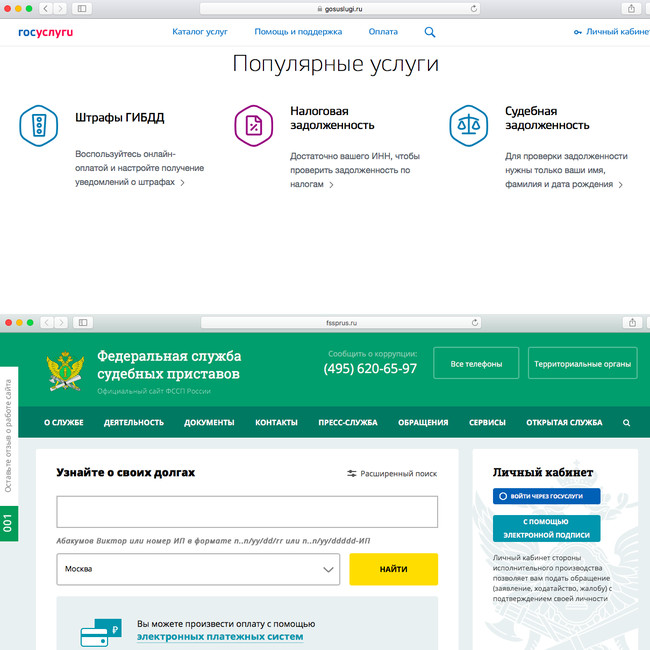
Task: Click the fssprus.ru address bar
Action: pyautogui.click(x=341, y=323)
